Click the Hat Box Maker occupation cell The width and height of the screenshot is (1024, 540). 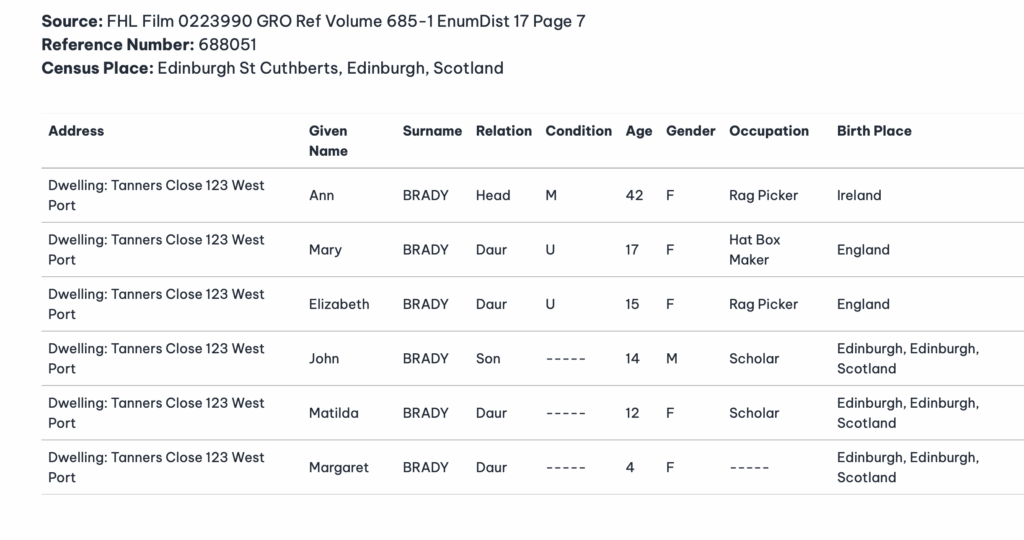pyautogui.click(x=756, y=250)
